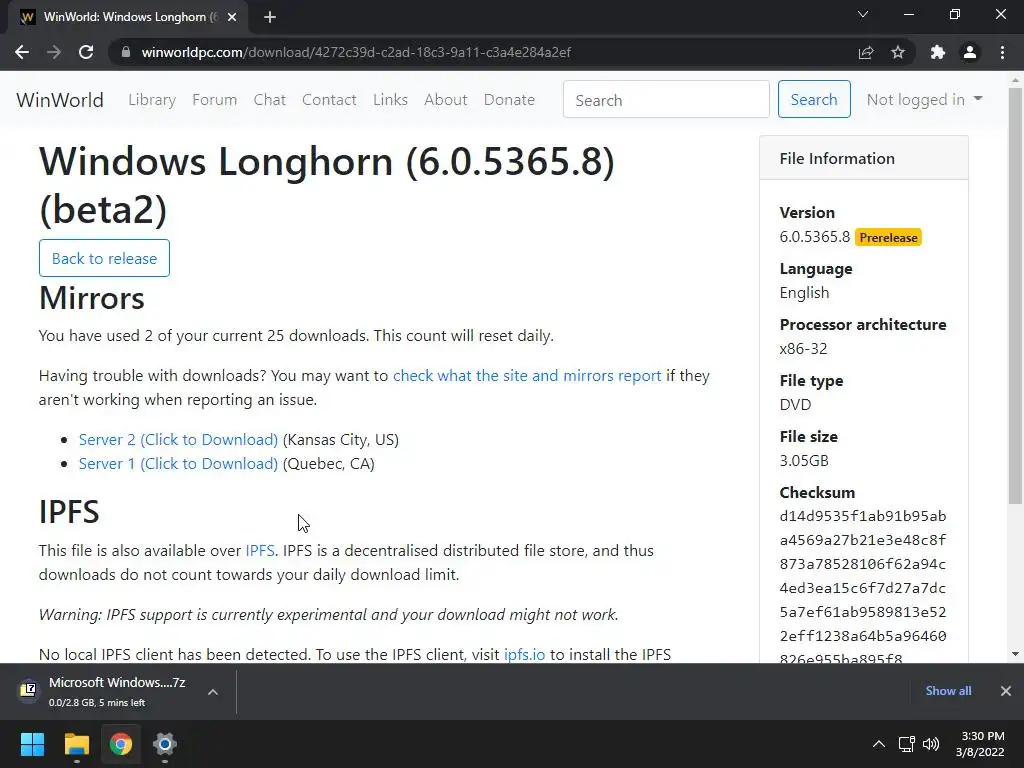Open the Contact menu item
This screenshot has width=1024, height=768.
[x=329, y=100]
